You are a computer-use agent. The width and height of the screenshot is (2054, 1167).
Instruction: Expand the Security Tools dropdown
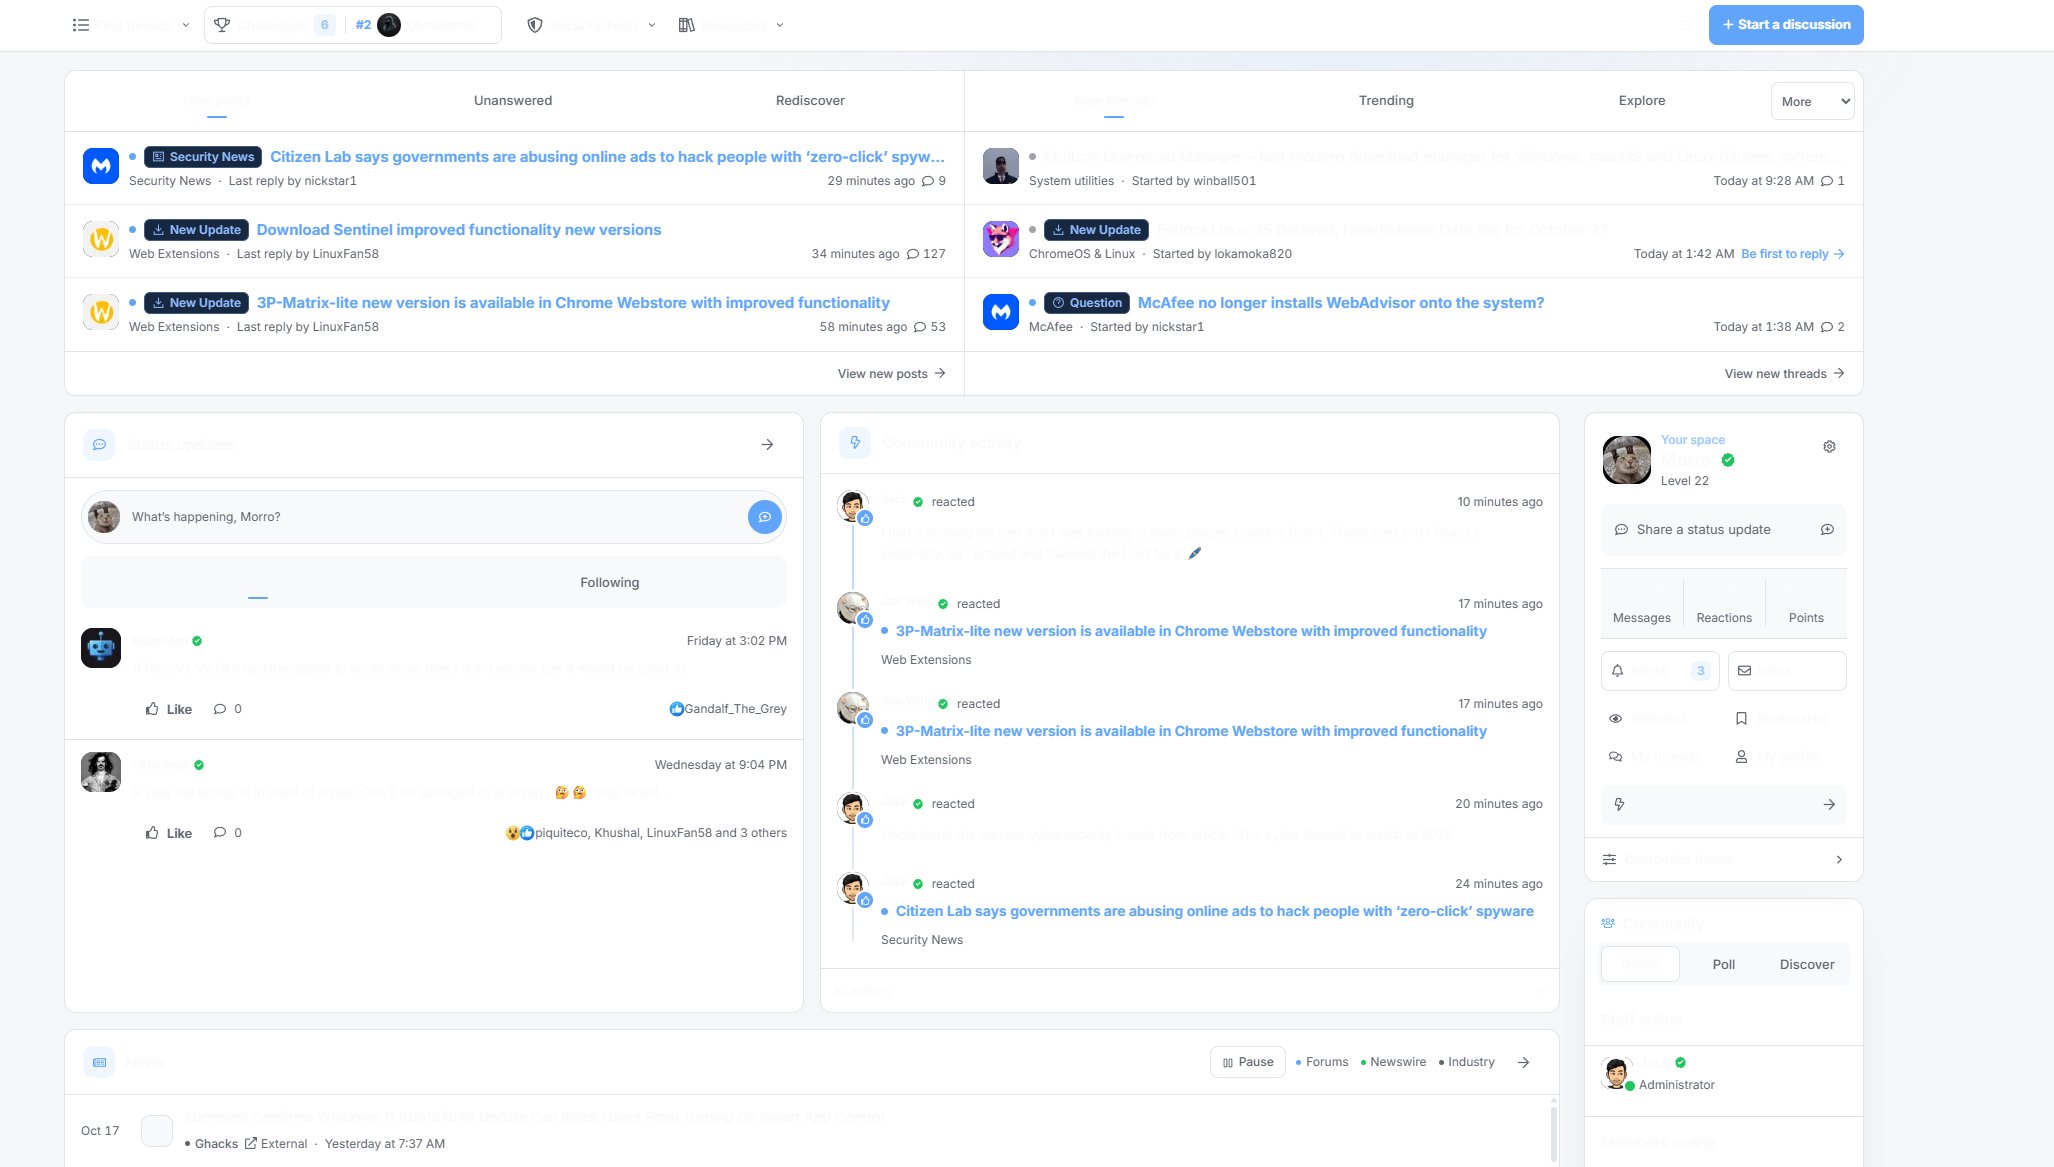coord(591,25)
